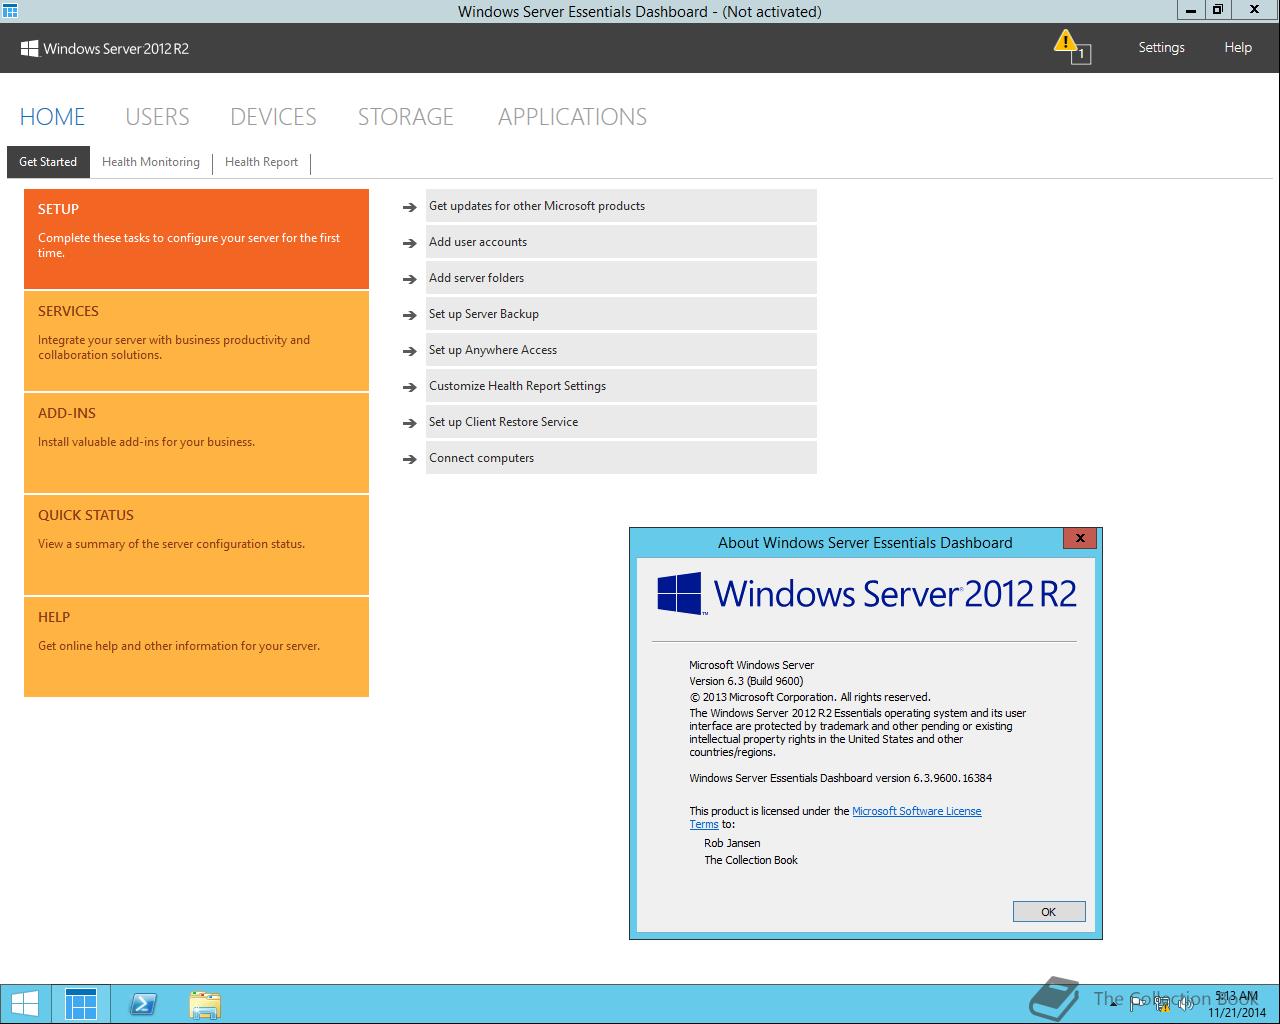Viewport: 1280px width, 1024px height.
Task: Select the ADD-INS category tile
Action: pos(196,443)
